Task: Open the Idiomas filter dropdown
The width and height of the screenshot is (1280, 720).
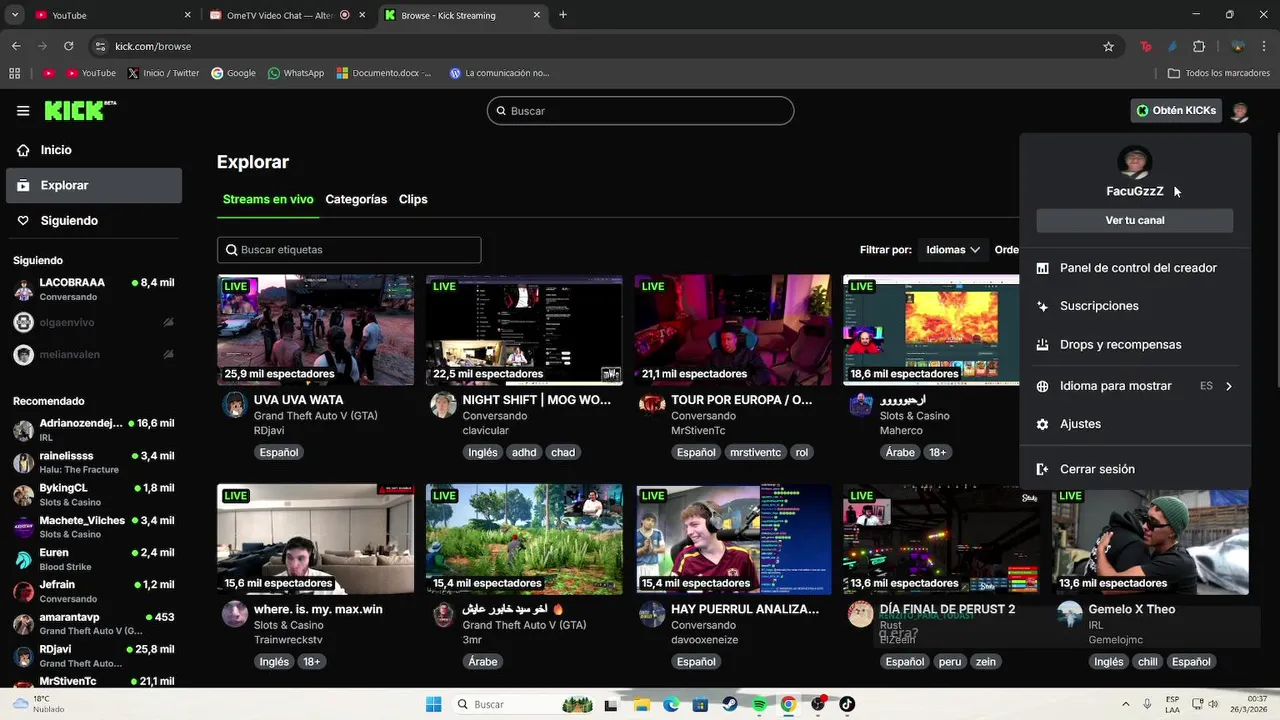Action: 952,250
